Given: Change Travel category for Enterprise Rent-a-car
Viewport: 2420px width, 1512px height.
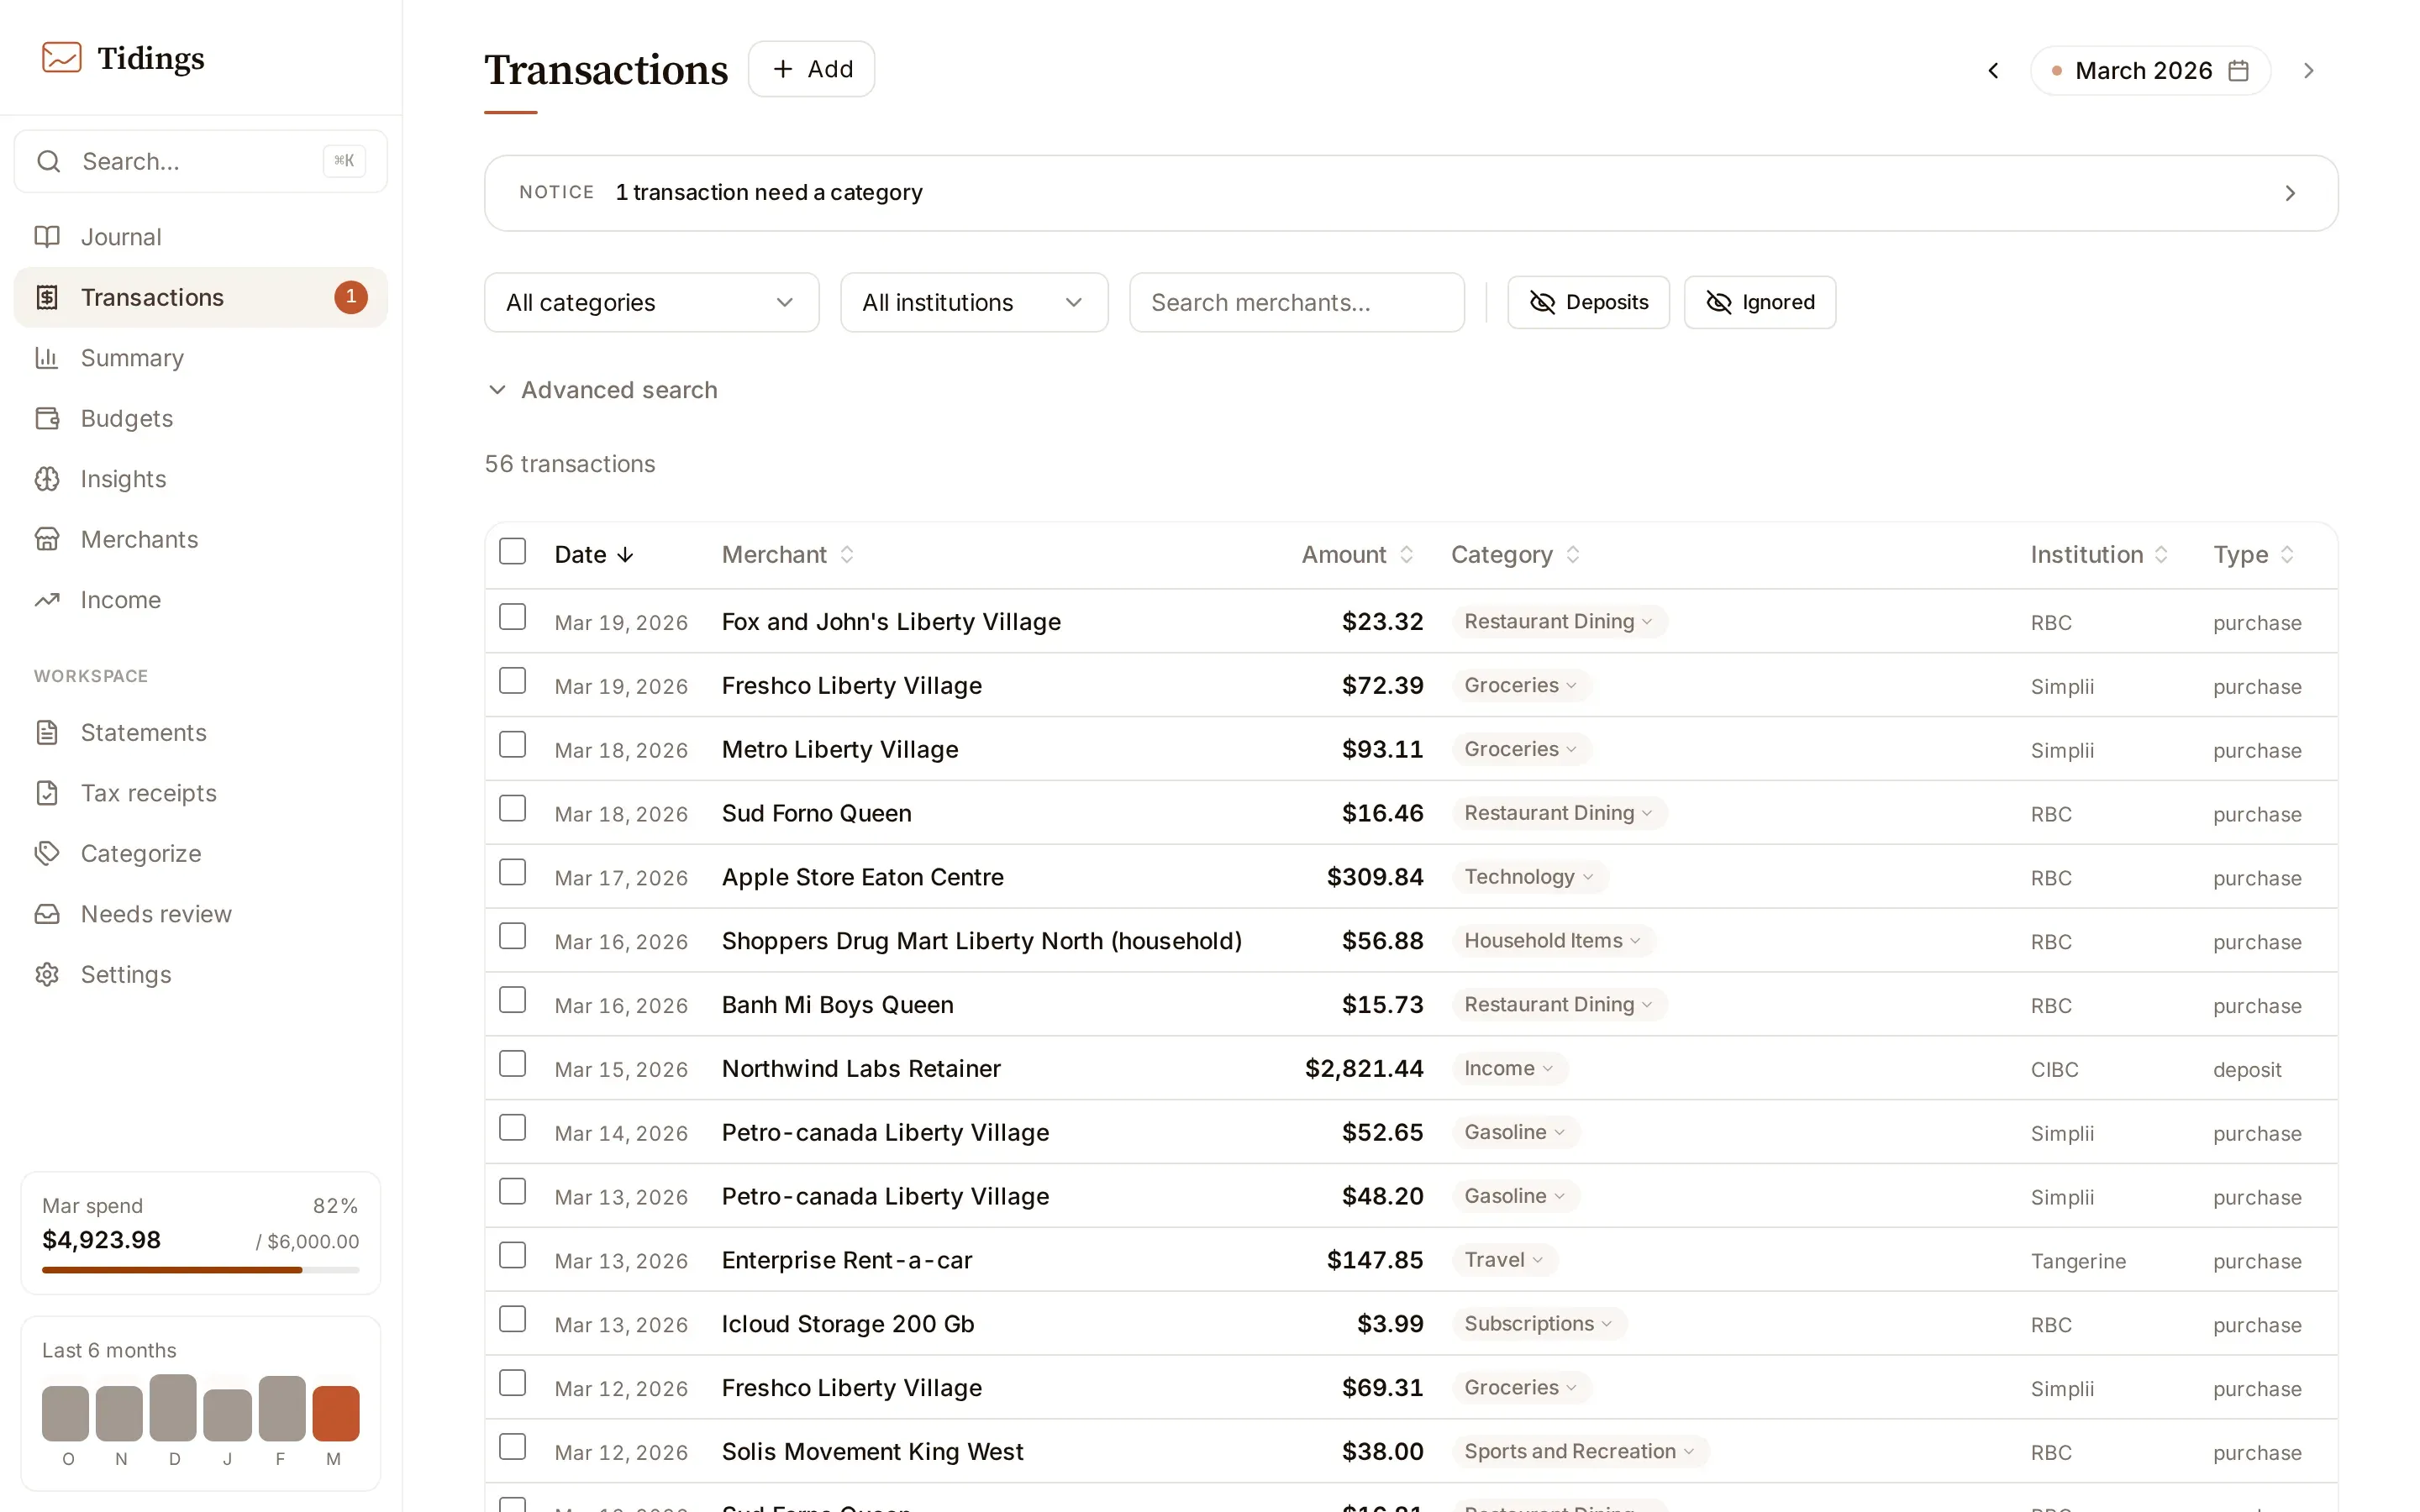Looking at the screenshot, I should [1504, 1260].
